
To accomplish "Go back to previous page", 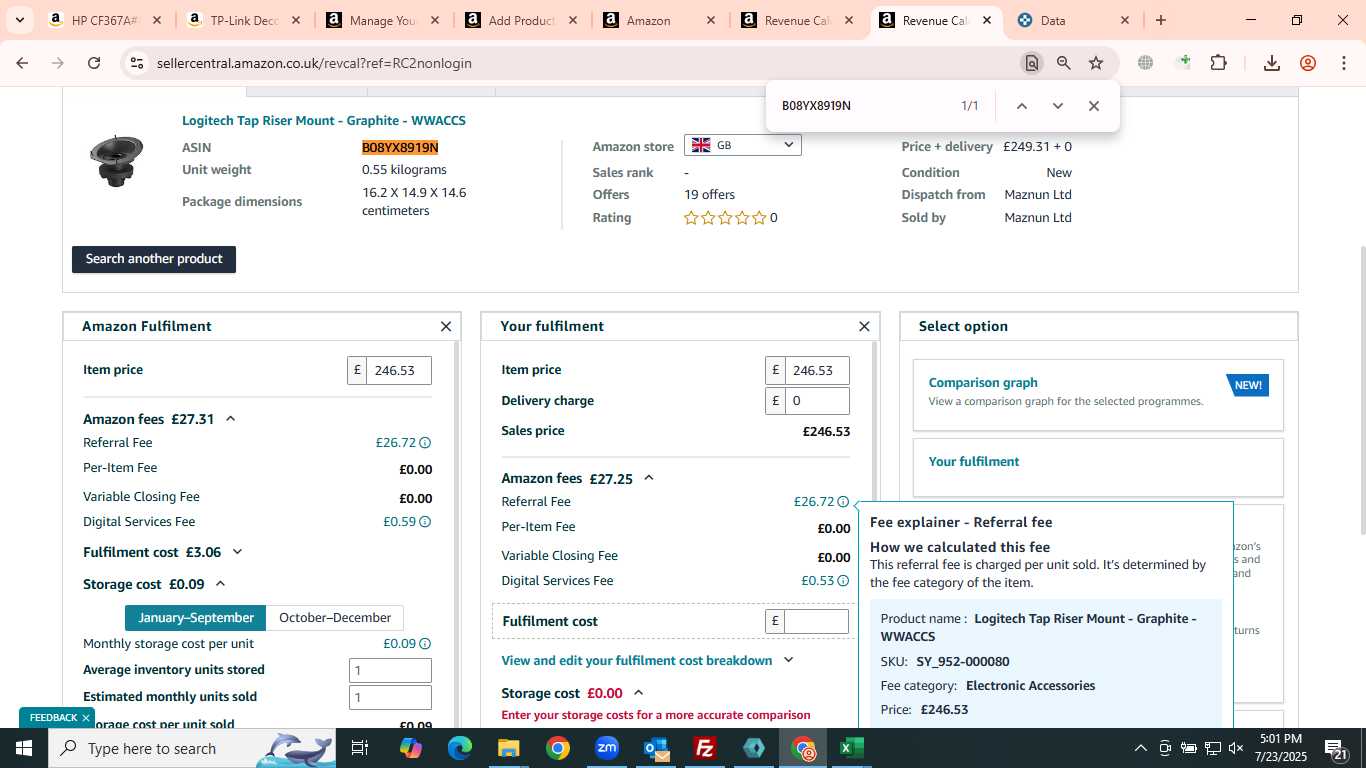I will [22, 63].
